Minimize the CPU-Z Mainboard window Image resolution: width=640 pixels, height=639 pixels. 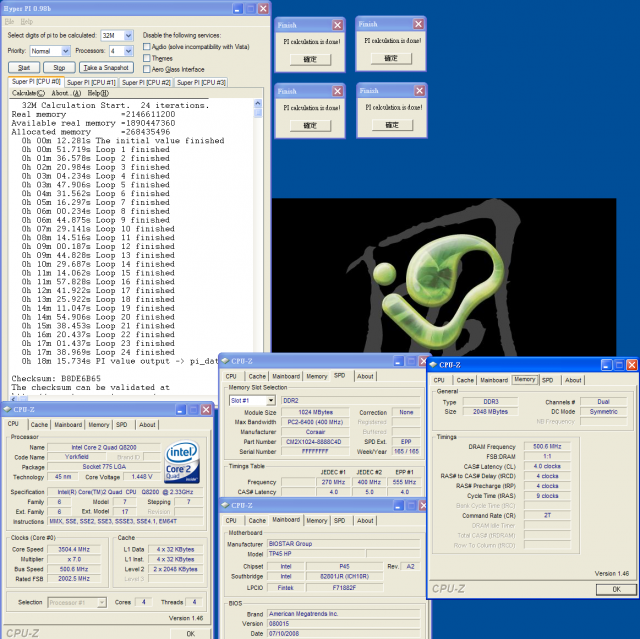tap(398, 506)
